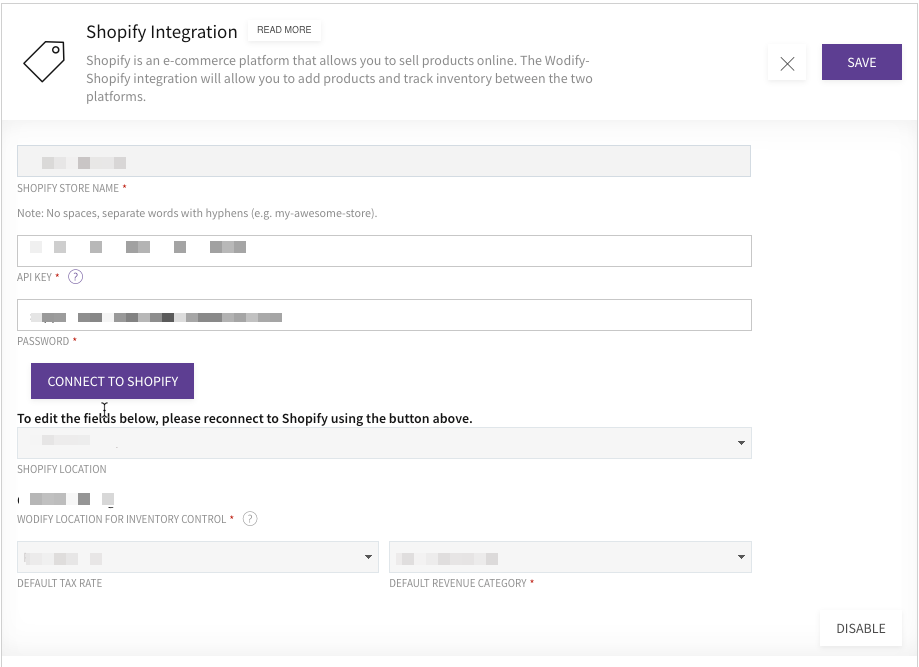Focus the Password input field
The width and height of the screenshot is (919, 667).
[384, 315]
